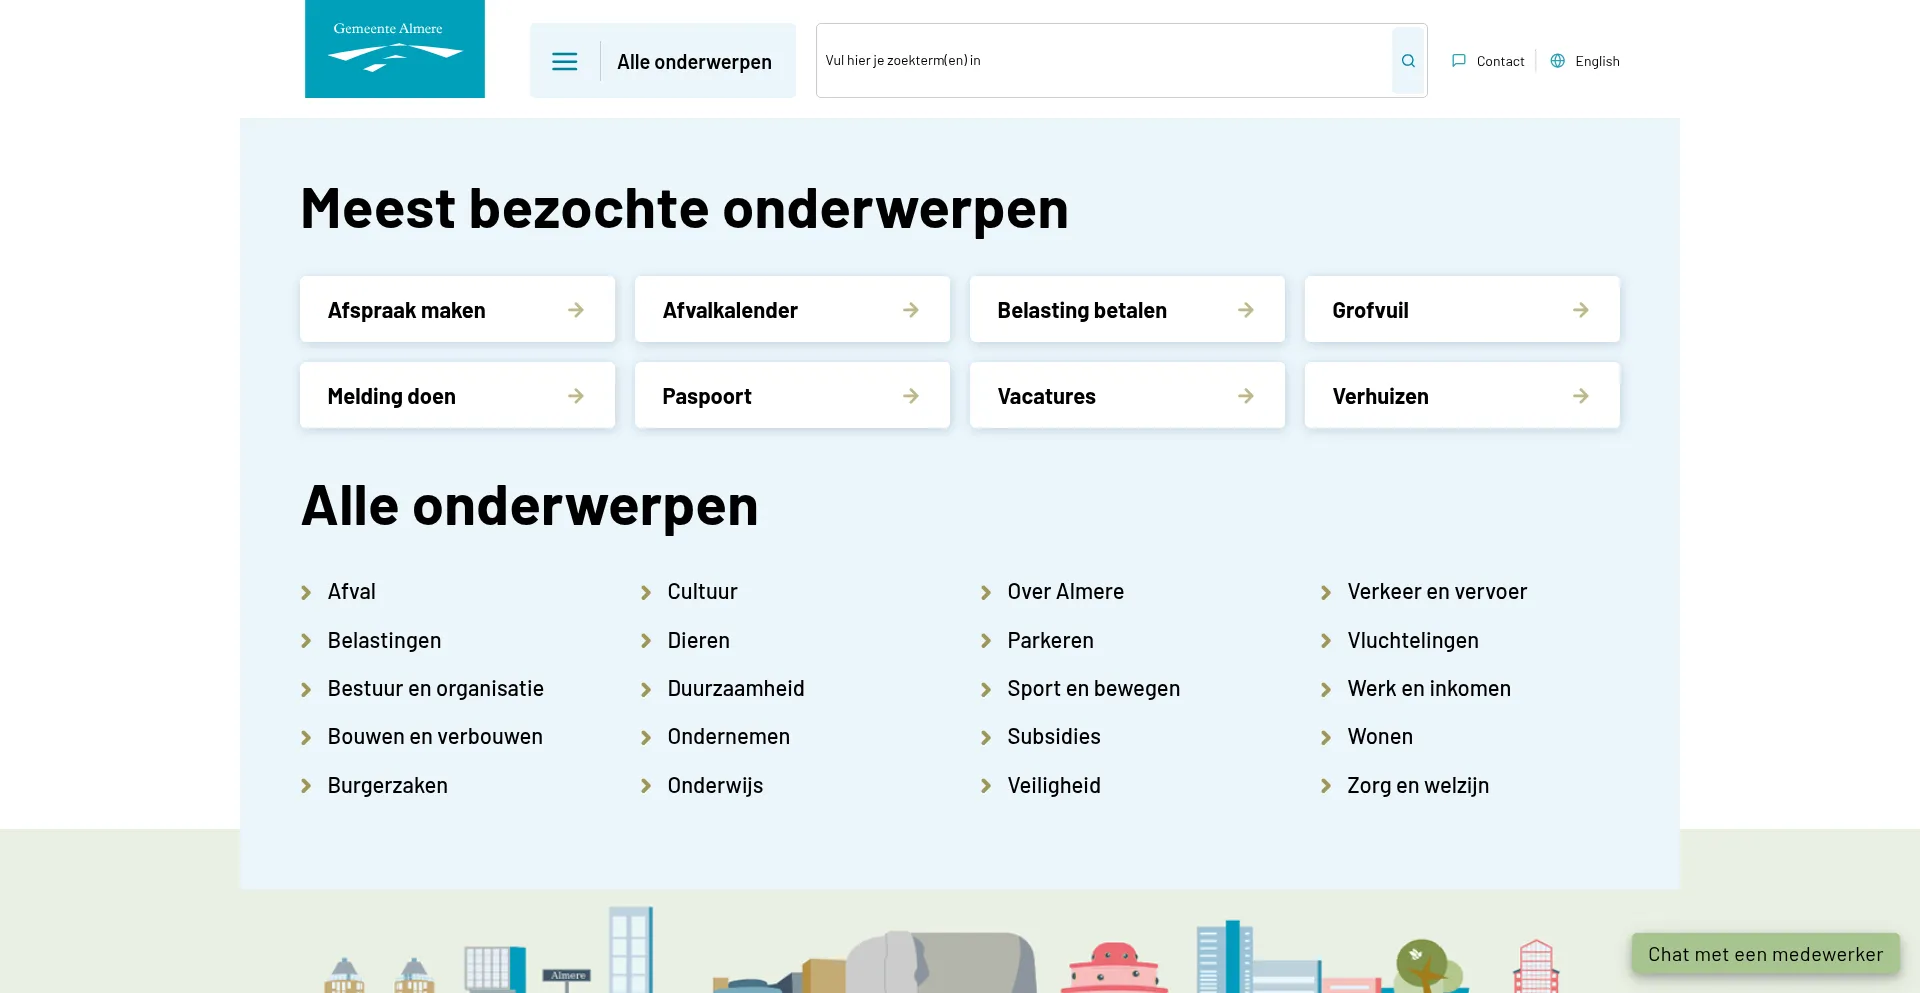Click the chevron beside Verkeer en vervoer
The width and height of the screenshot is (1920, 993).
[1326, 593]
